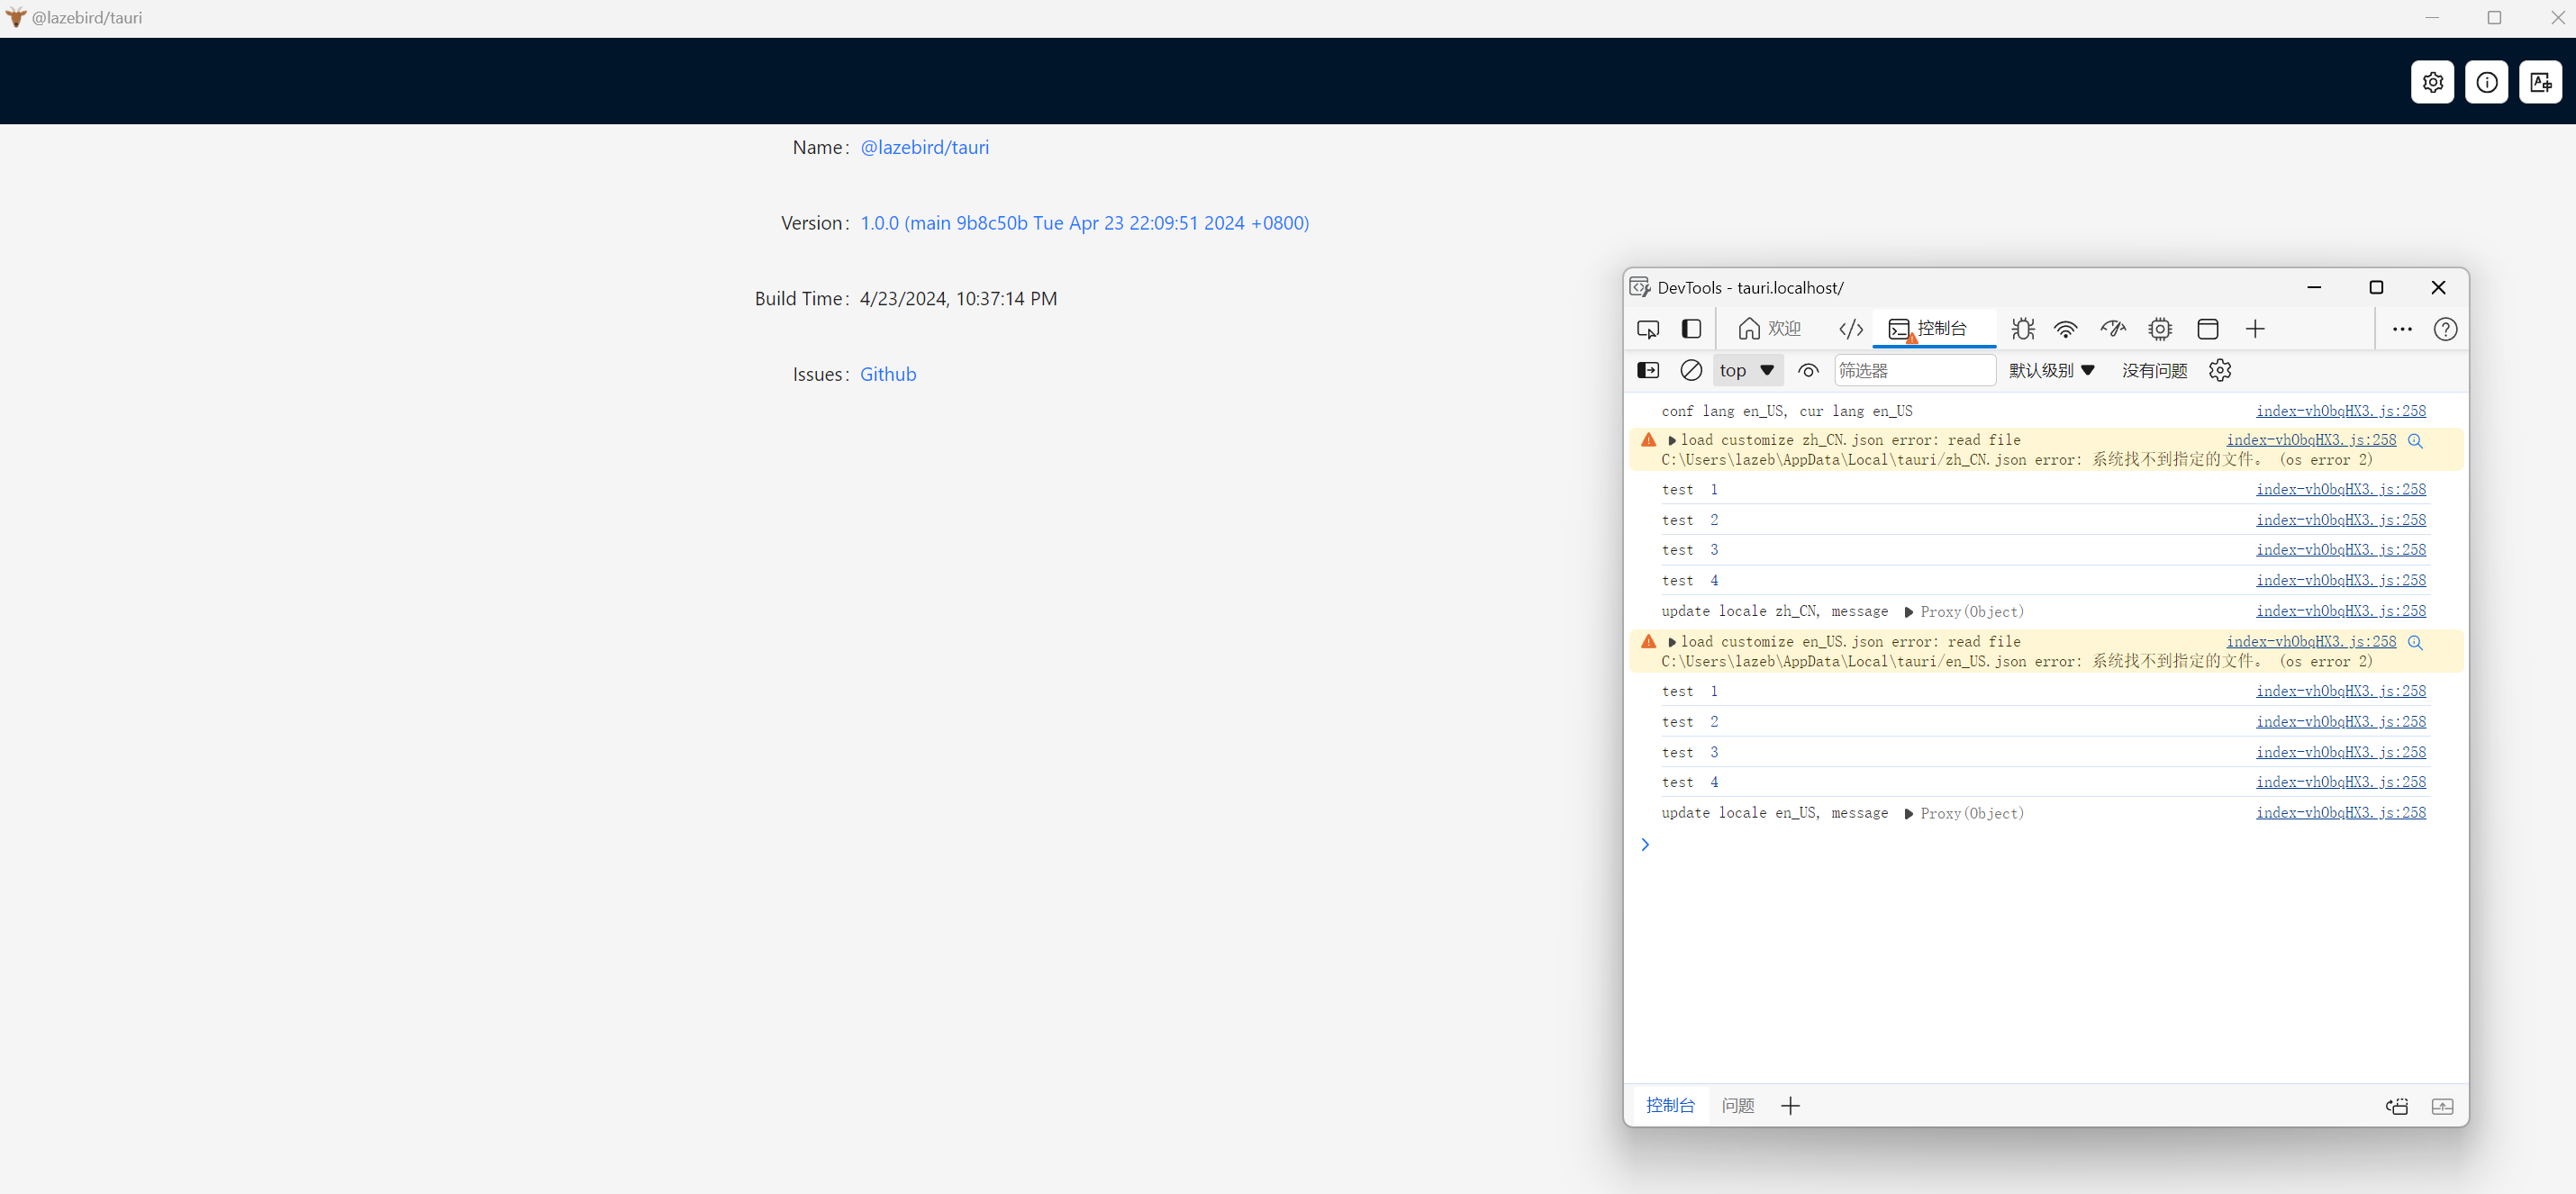
Task: Toggle the live expression eye icon
Action: (x=1808, y=370)
